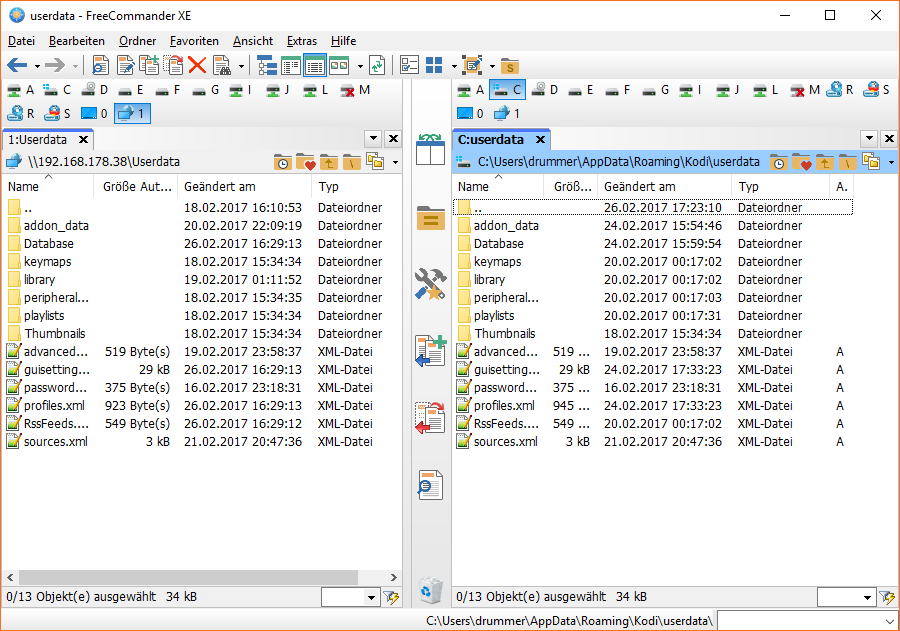The width and height of the screenshot is (900, 631).
Task: Open the orange S folder toolbar icon
Action: [510, 67]
